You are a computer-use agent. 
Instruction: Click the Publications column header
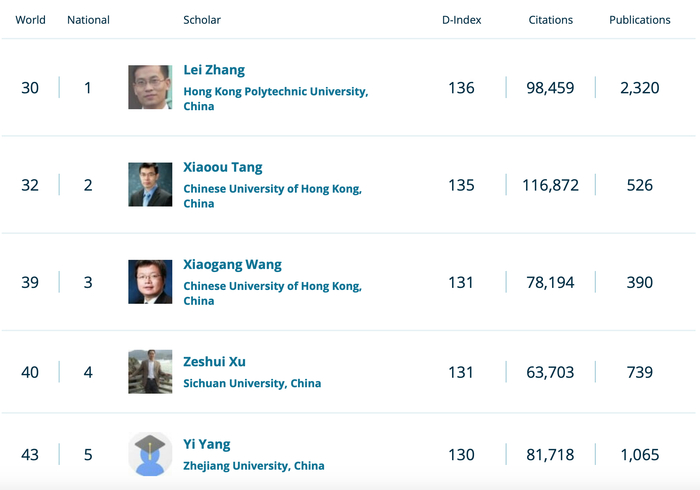pos(640,20)
